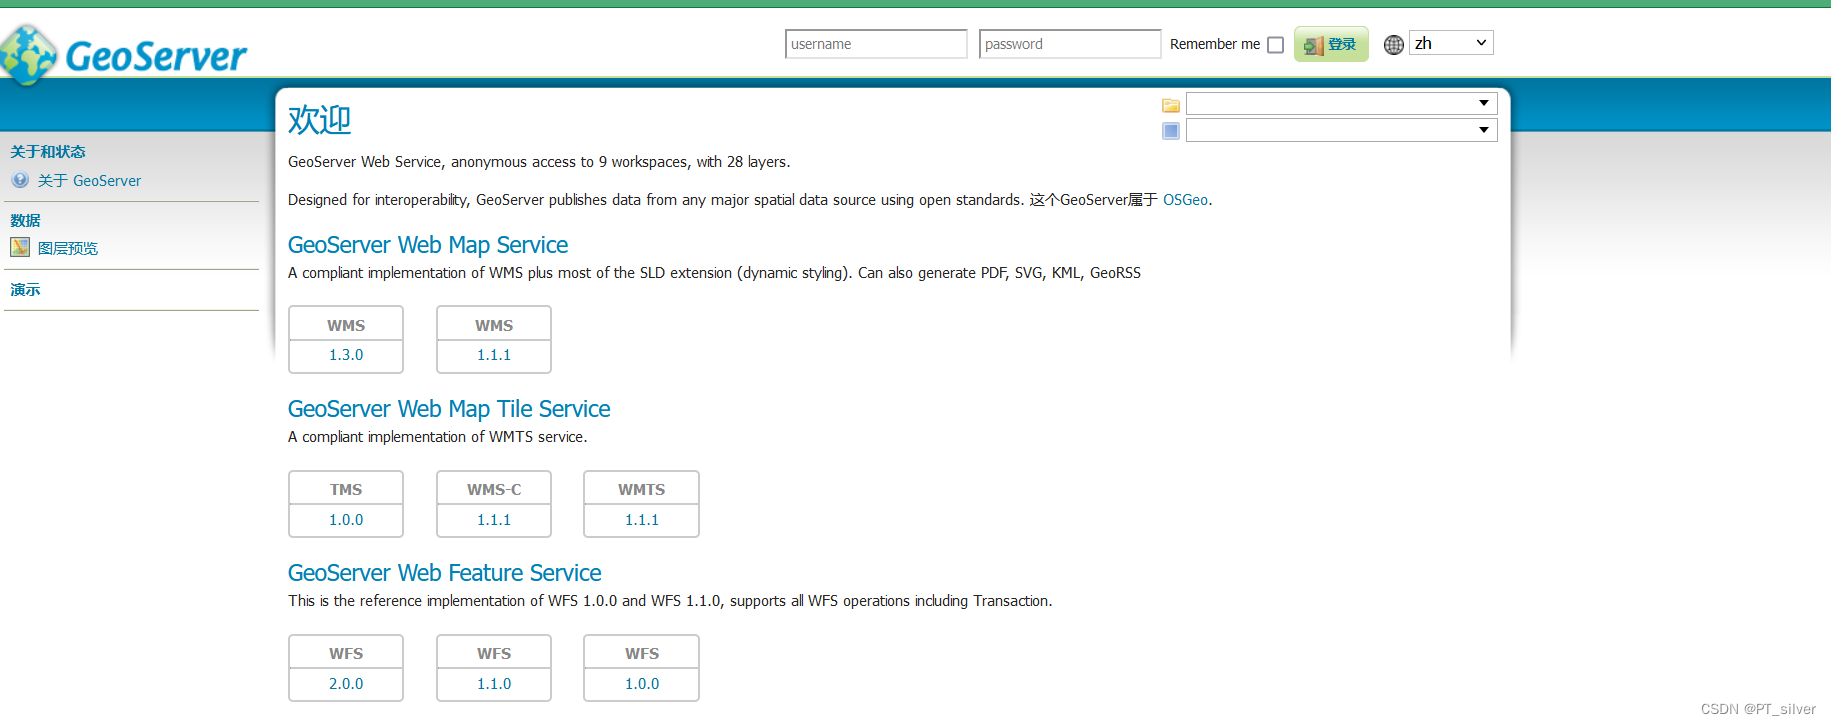Viewport: 1831px width, 725px height.
Task: Click the GeoServer Web Feature Service heading
Action: 445,573
